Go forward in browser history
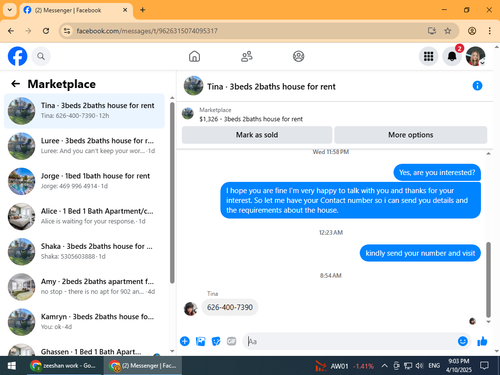The width and height of the screenshot is (500, 375). coord(28,31)
